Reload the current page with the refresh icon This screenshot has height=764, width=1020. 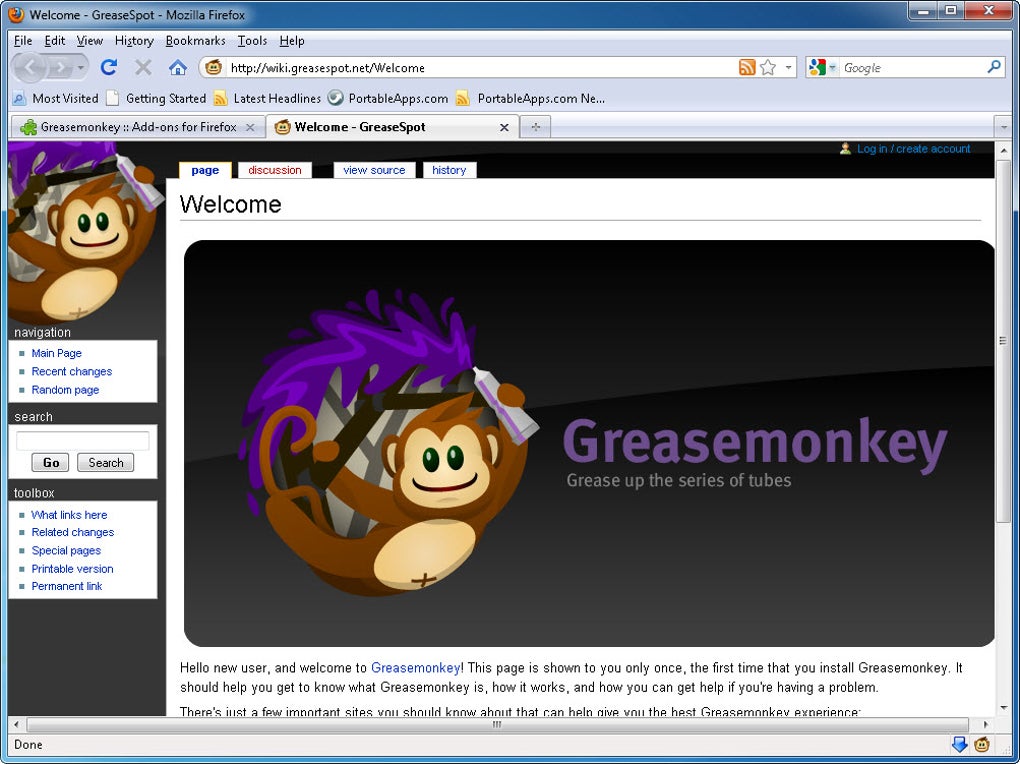[109, 67]
